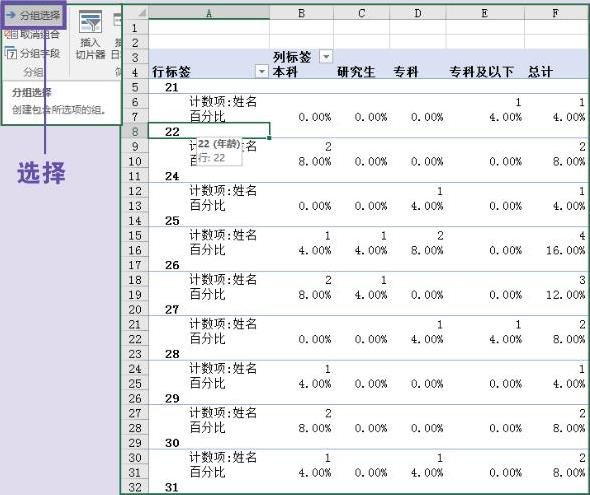Open the 列标签 filter dropdown
Image resolution: width=590 pixels, height=495 pixels.
(326, 57)
